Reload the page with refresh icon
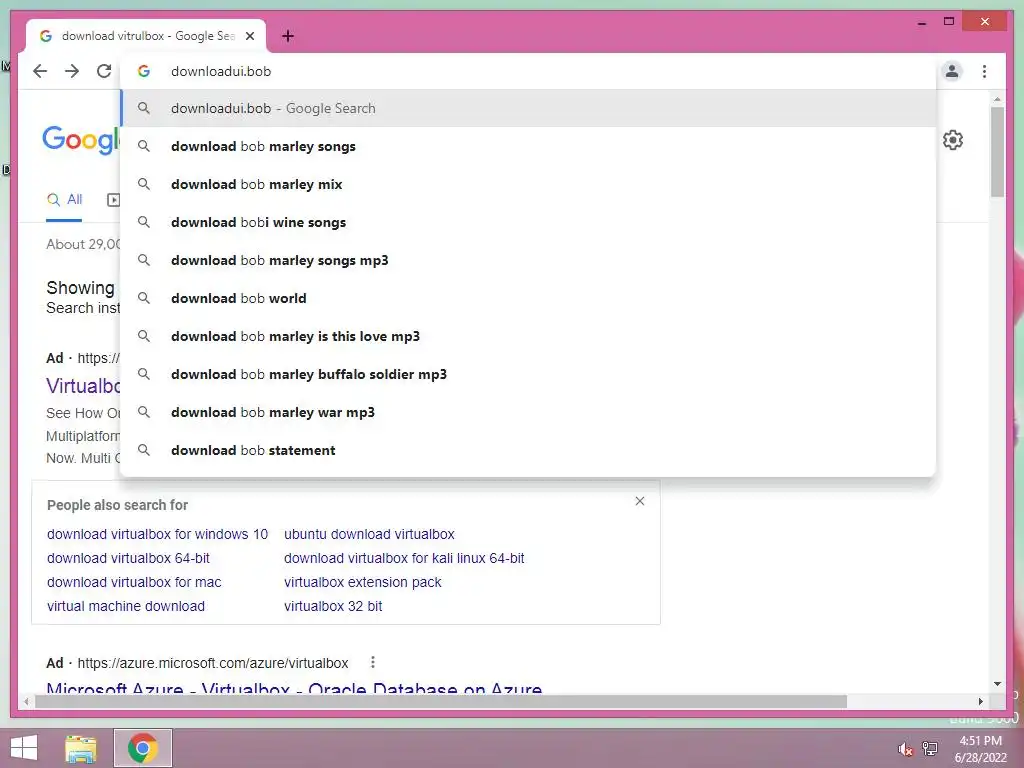Viewport: 1024px width, 768px height. click(104, 71)
